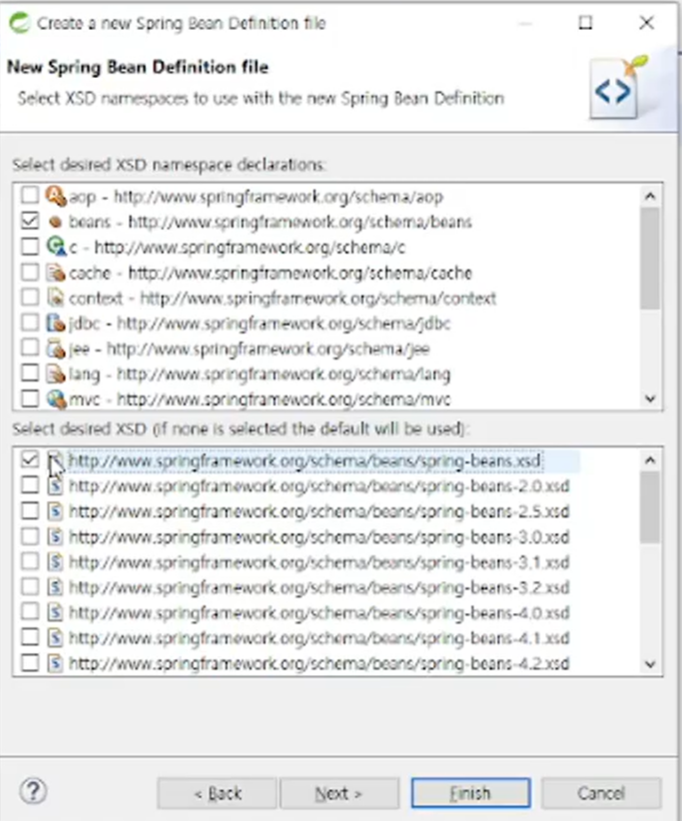Click the beans namespace bean icon
The width and height of the screenshot is (682, 821).
click(55, 222)
